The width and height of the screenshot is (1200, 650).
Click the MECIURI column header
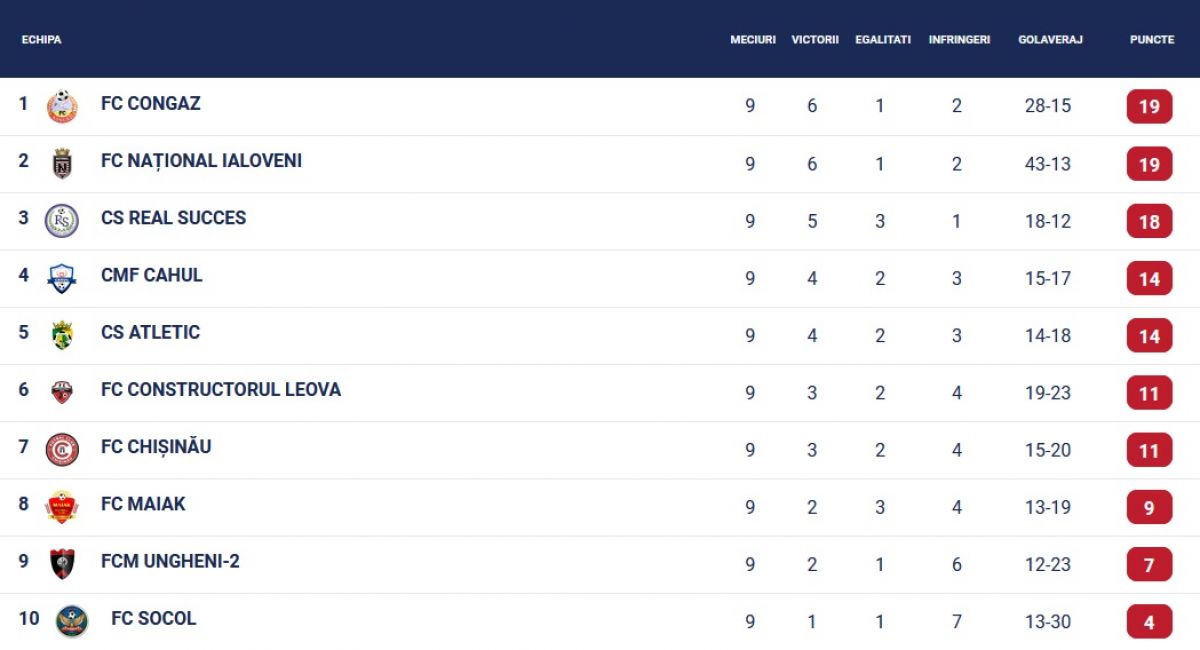tap(752, 40)
